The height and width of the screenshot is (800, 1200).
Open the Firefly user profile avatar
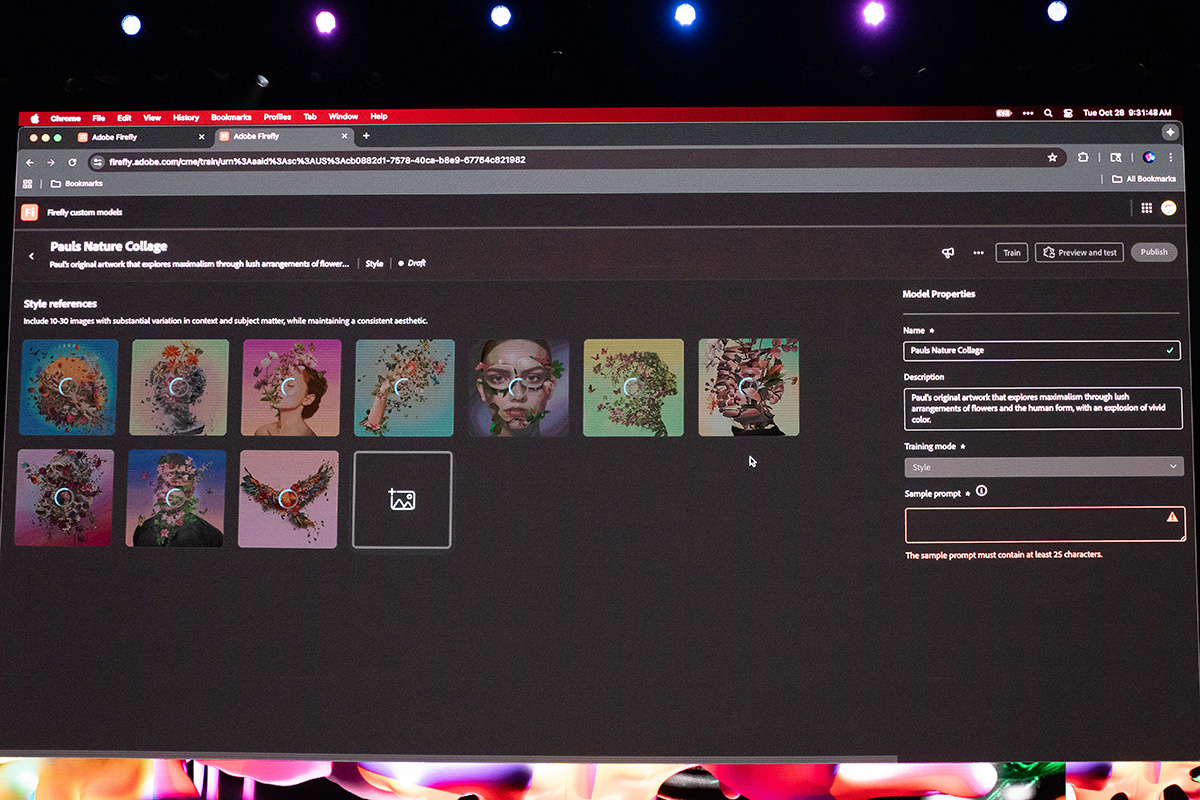click(x=1169, y=208)
